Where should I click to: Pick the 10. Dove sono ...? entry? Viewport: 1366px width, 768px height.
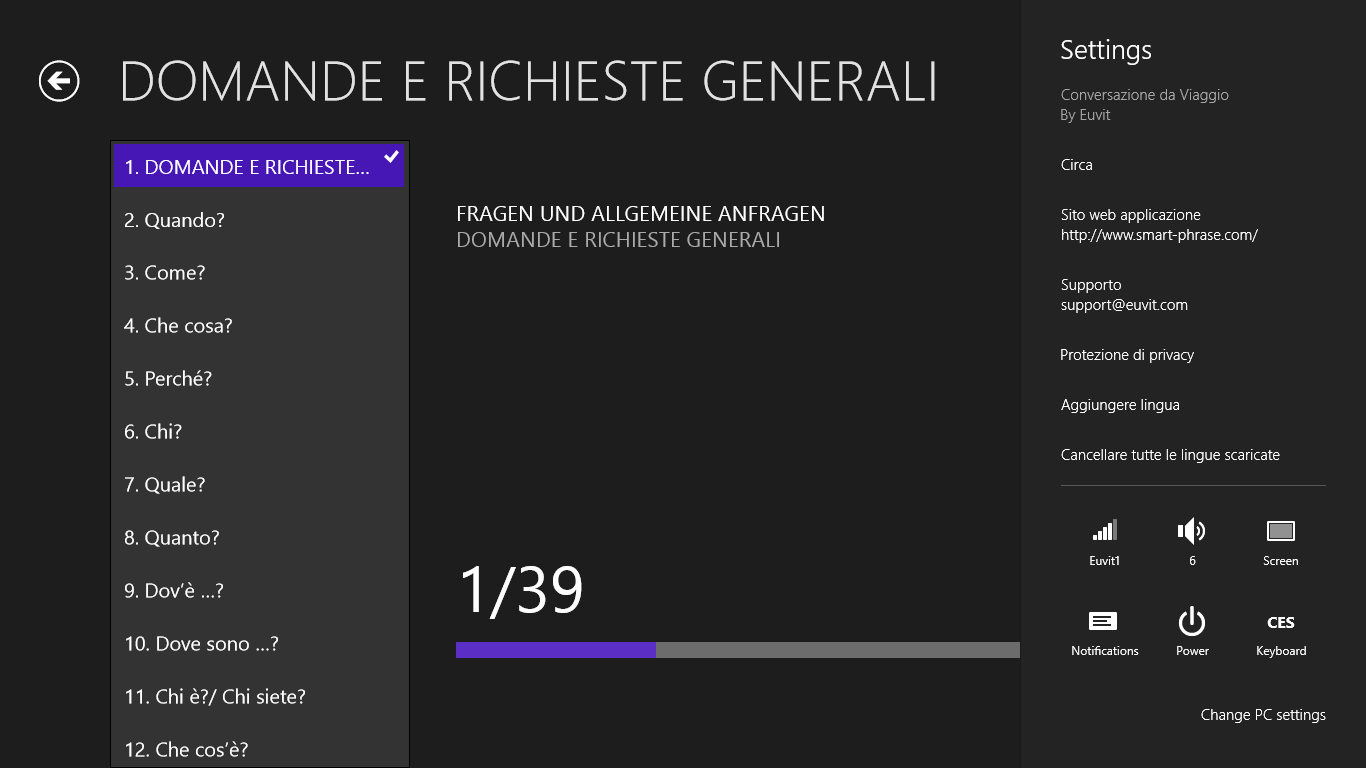[201, 644]
